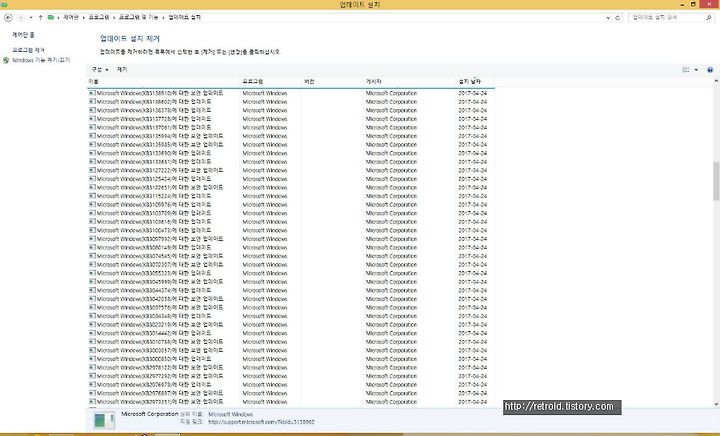Select the KB3137061 update row name
The height and width of the screenshot is (436, 720).
[x=154, y=127]
